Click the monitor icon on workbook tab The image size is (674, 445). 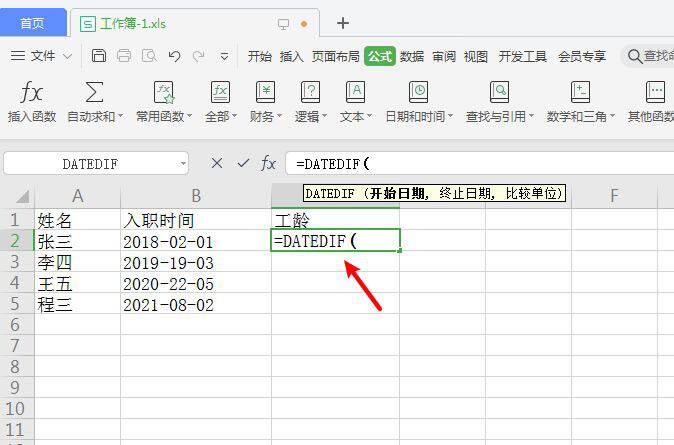(x=283, y=24)
